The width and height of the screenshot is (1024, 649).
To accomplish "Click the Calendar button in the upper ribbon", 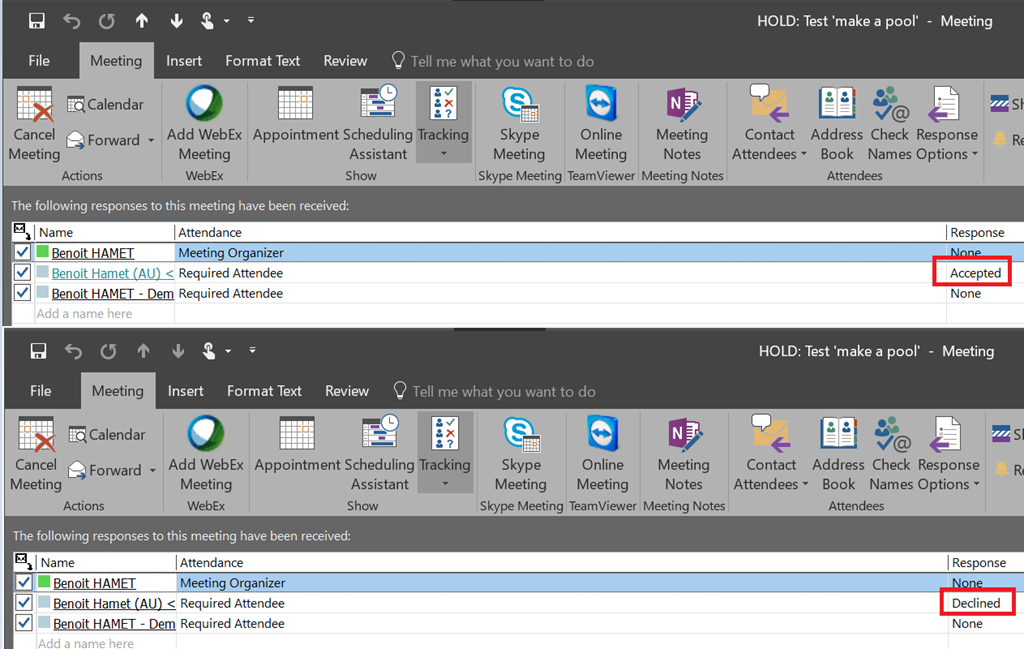I will point(106,104).
